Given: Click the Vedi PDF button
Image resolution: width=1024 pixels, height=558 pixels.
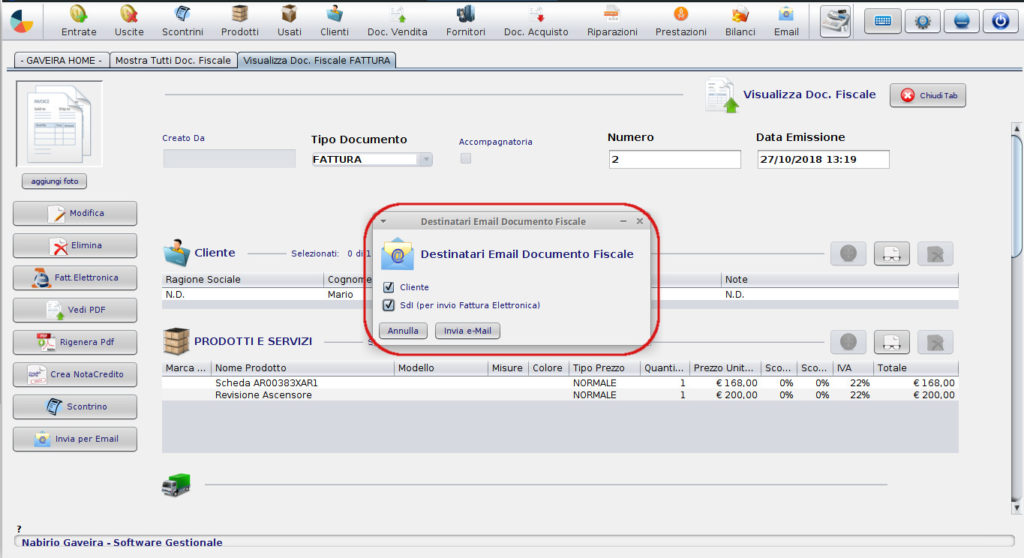Looking at the screenshot, I should pyautogui.click(x=75, y=310).
